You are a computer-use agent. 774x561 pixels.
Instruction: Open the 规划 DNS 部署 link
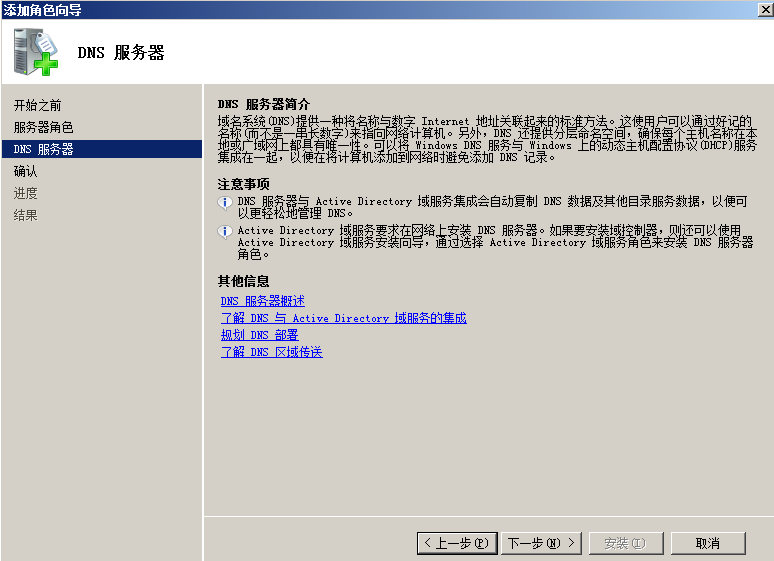[260, 335]
